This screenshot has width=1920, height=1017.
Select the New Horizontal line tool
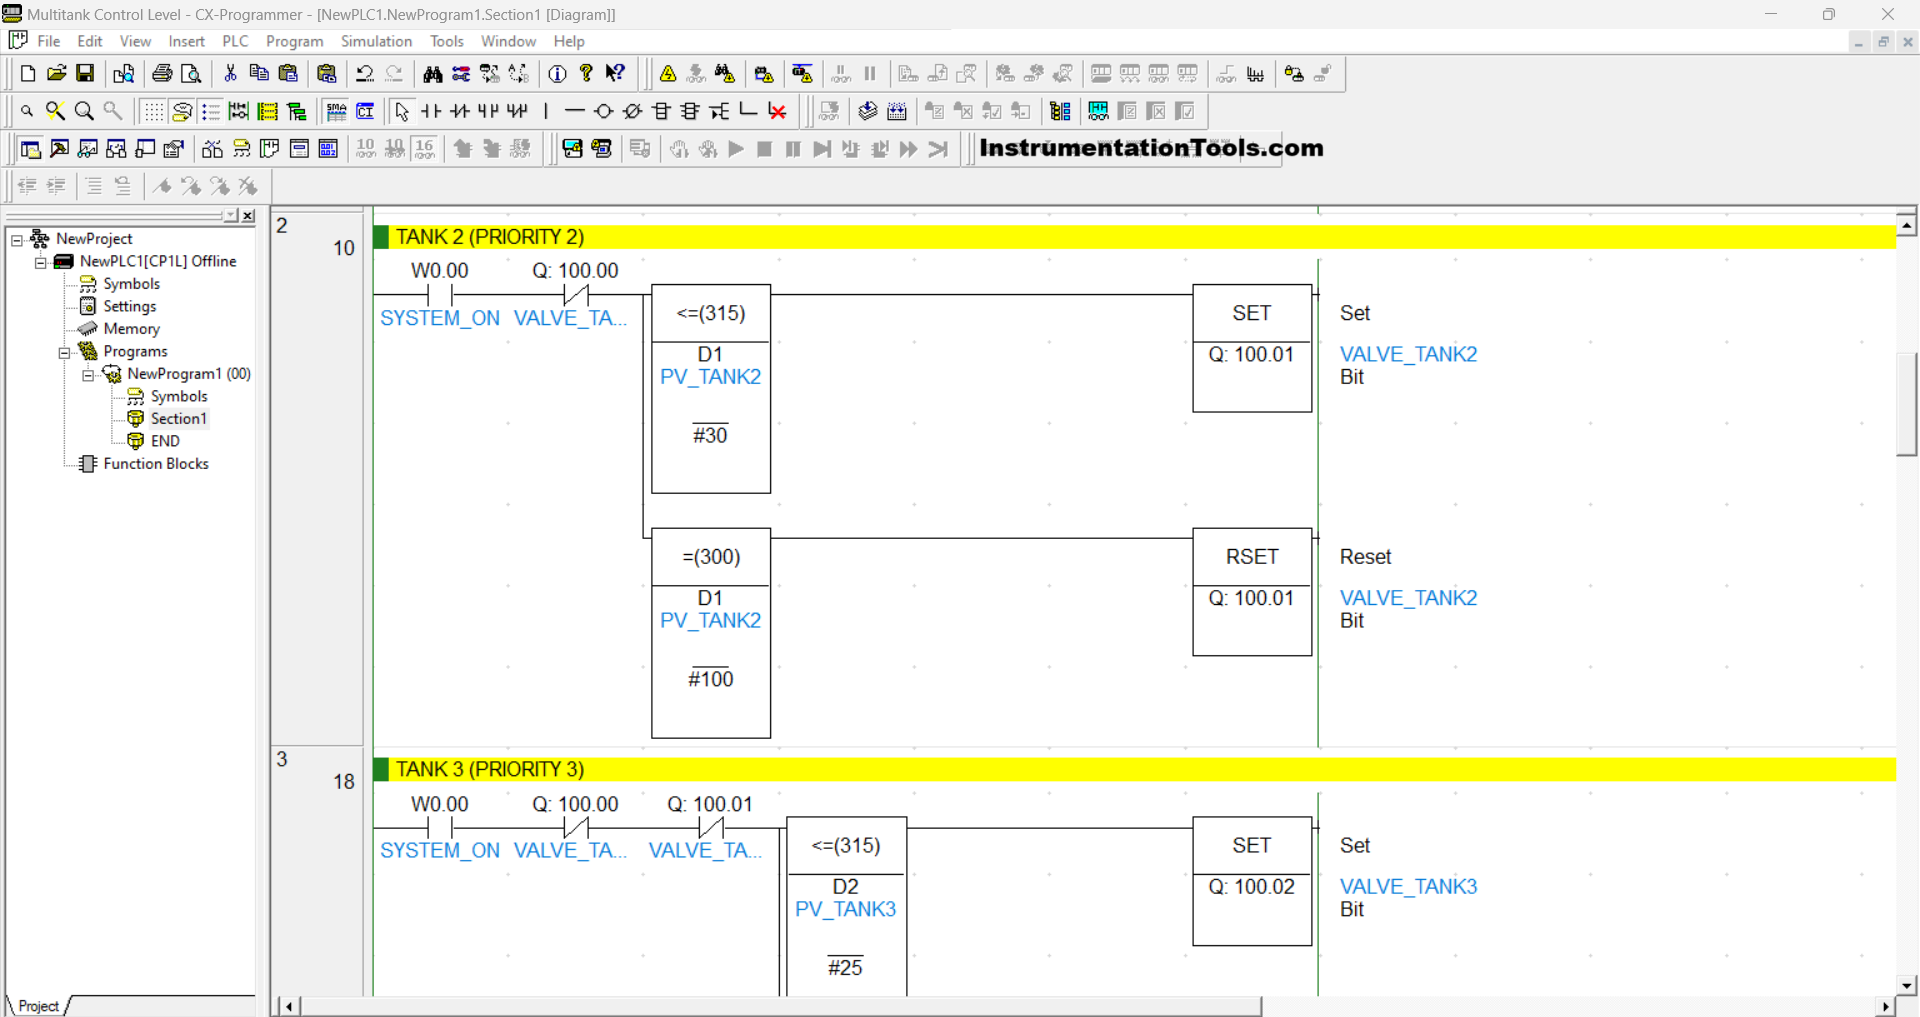coord(575,111)
